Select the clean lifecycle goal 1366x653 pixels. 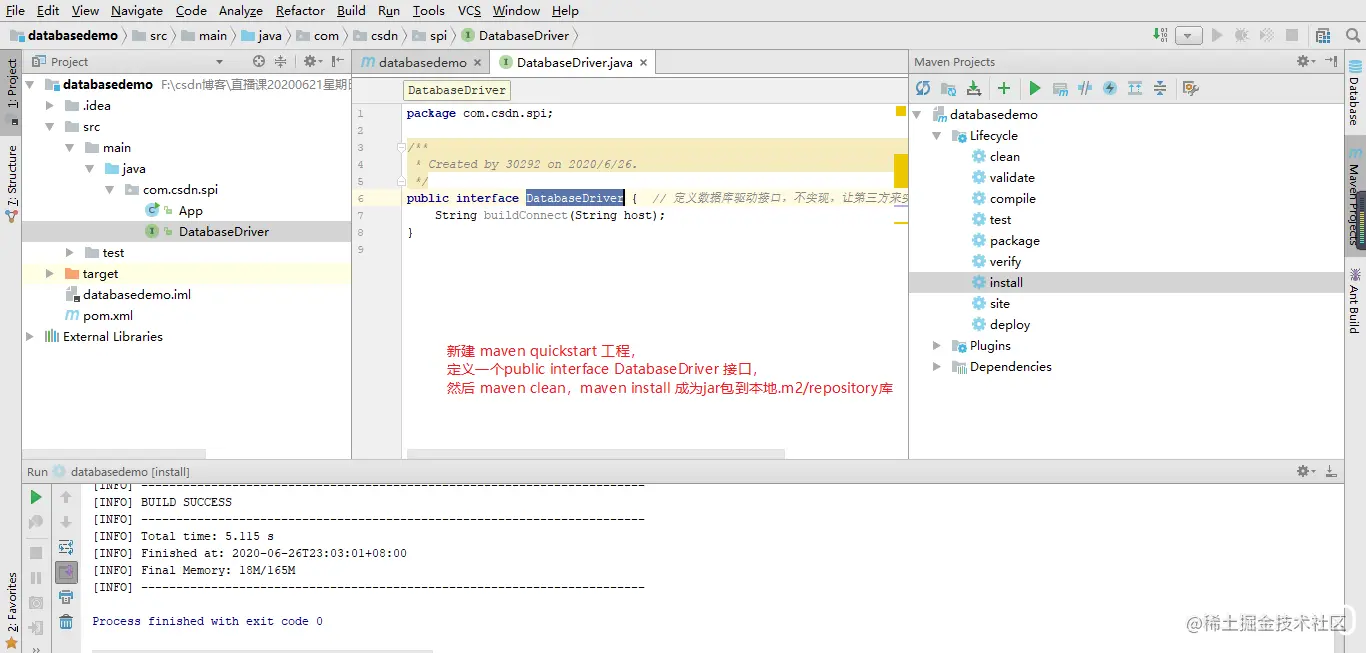click(x=1005, y=156)
